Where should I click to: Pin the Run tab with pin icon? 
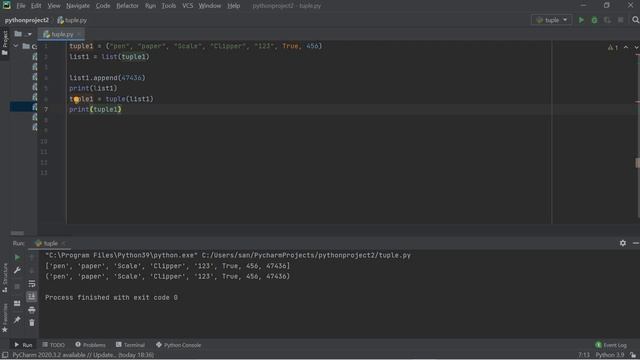pyautogui.click(x=17, y=320)
